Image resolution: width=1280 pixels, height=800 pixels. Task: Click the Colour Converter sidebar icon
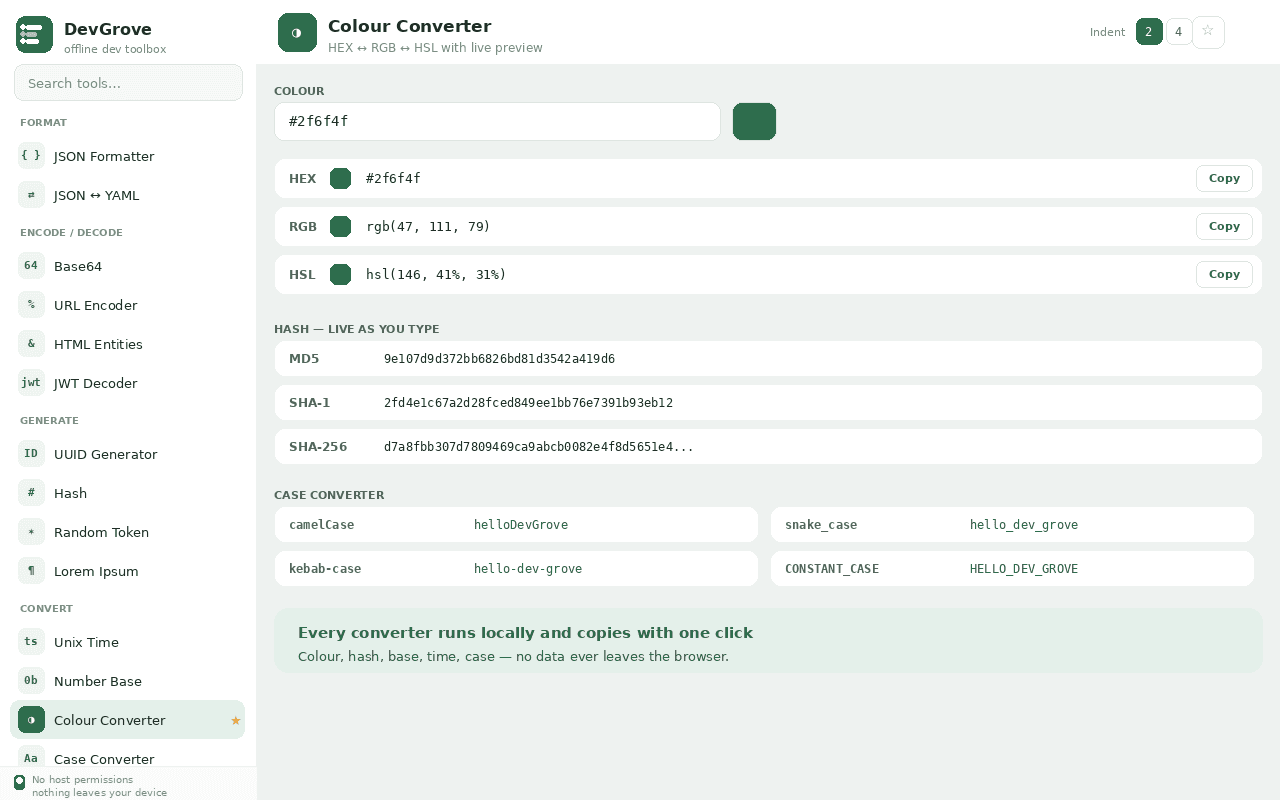coord(31,720)
